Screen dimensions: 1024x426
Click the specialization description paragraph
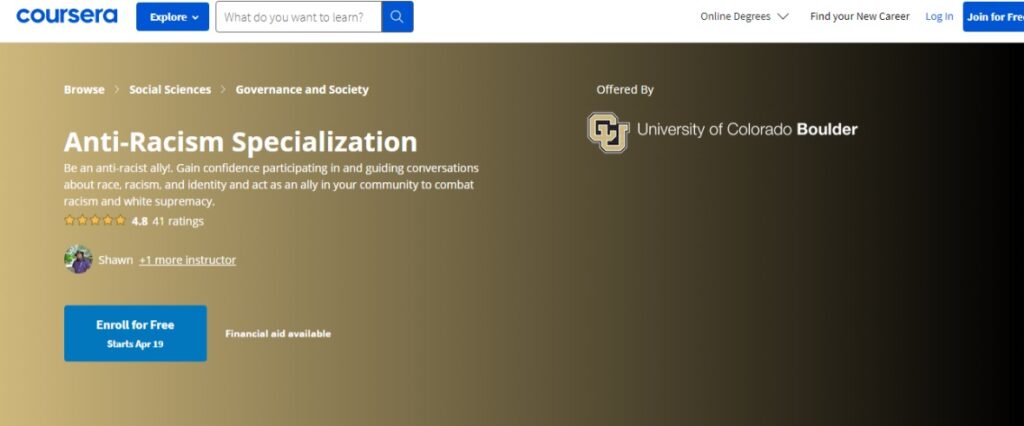pyautogui.click(x=271, y=185)
